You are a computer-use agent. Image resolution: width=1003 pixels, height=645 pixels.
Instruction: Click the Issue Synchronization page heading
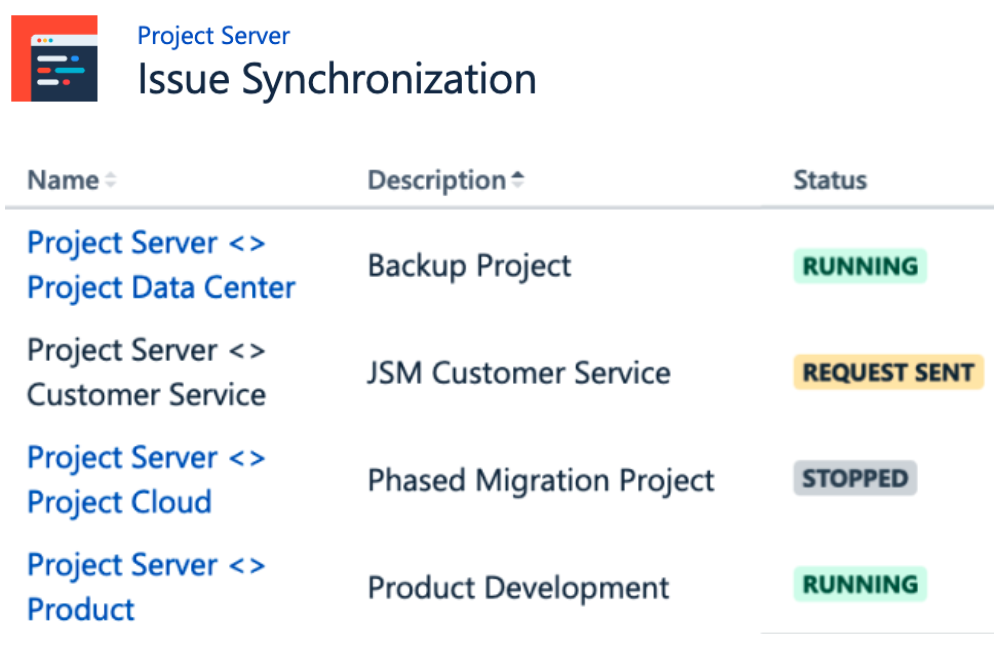(336, 80)
